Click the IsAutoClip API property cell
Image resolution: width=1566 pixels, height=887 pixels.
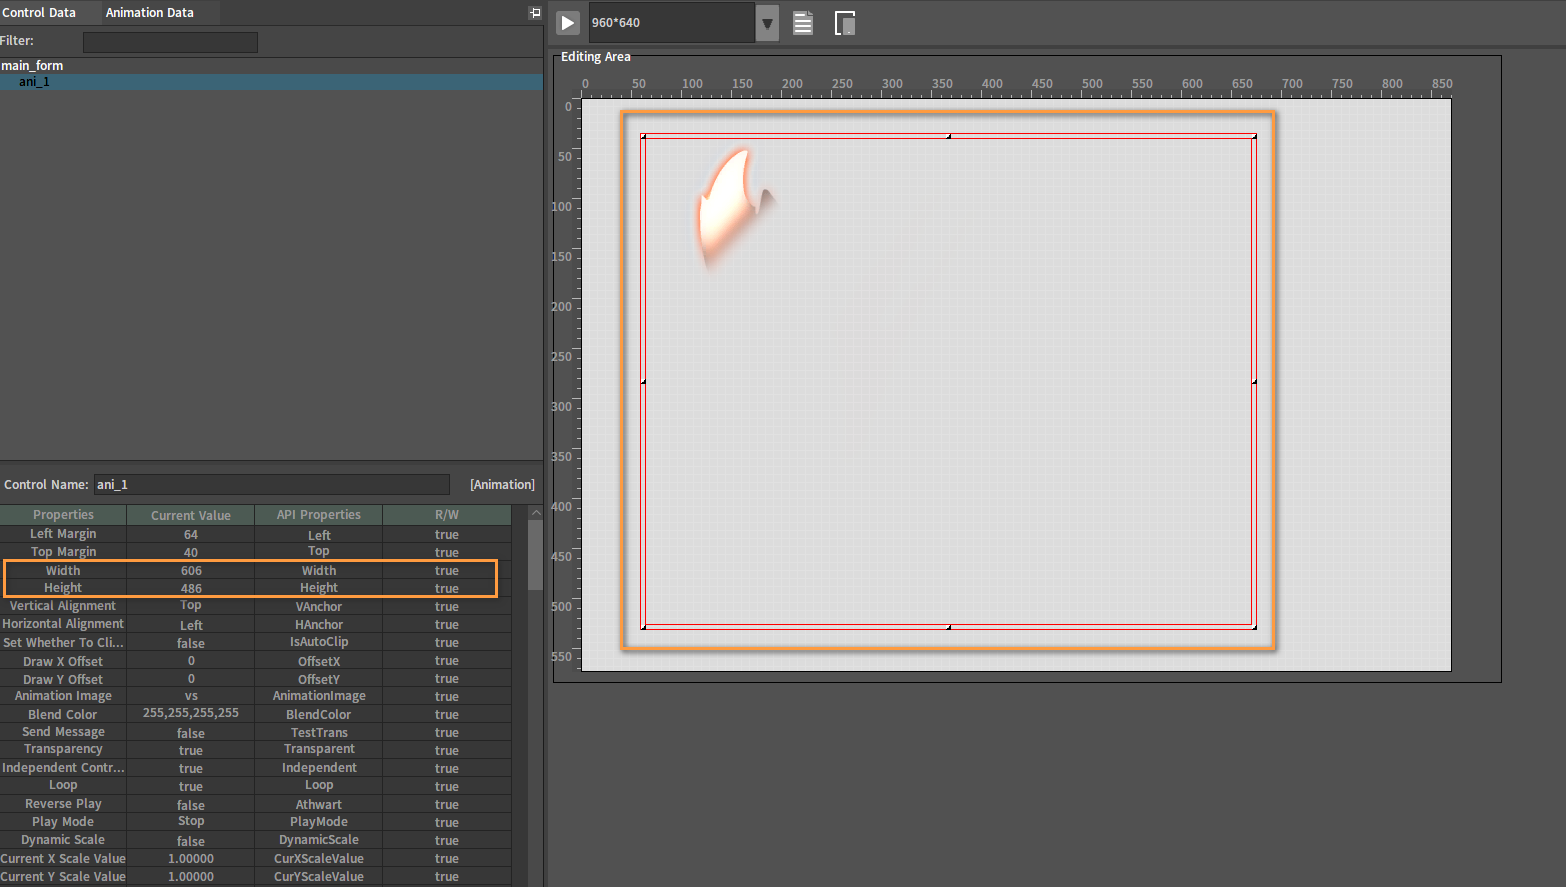coord(319,642)
